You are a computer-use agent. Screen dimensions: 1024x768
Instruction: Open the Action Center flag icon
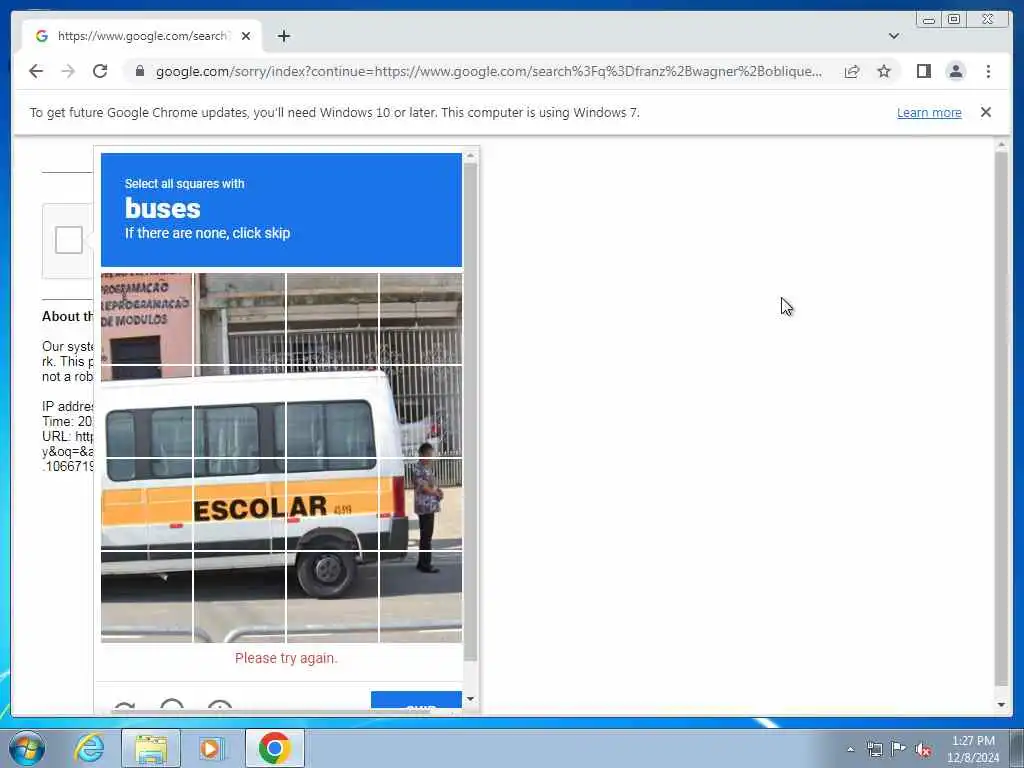pyautogui.click(x=899, y=749)
